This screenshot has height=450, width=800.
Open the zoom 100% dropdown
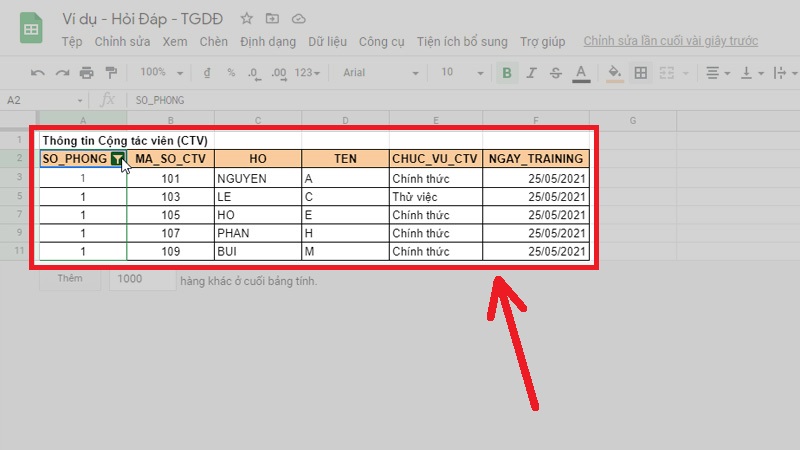[159, 72]
